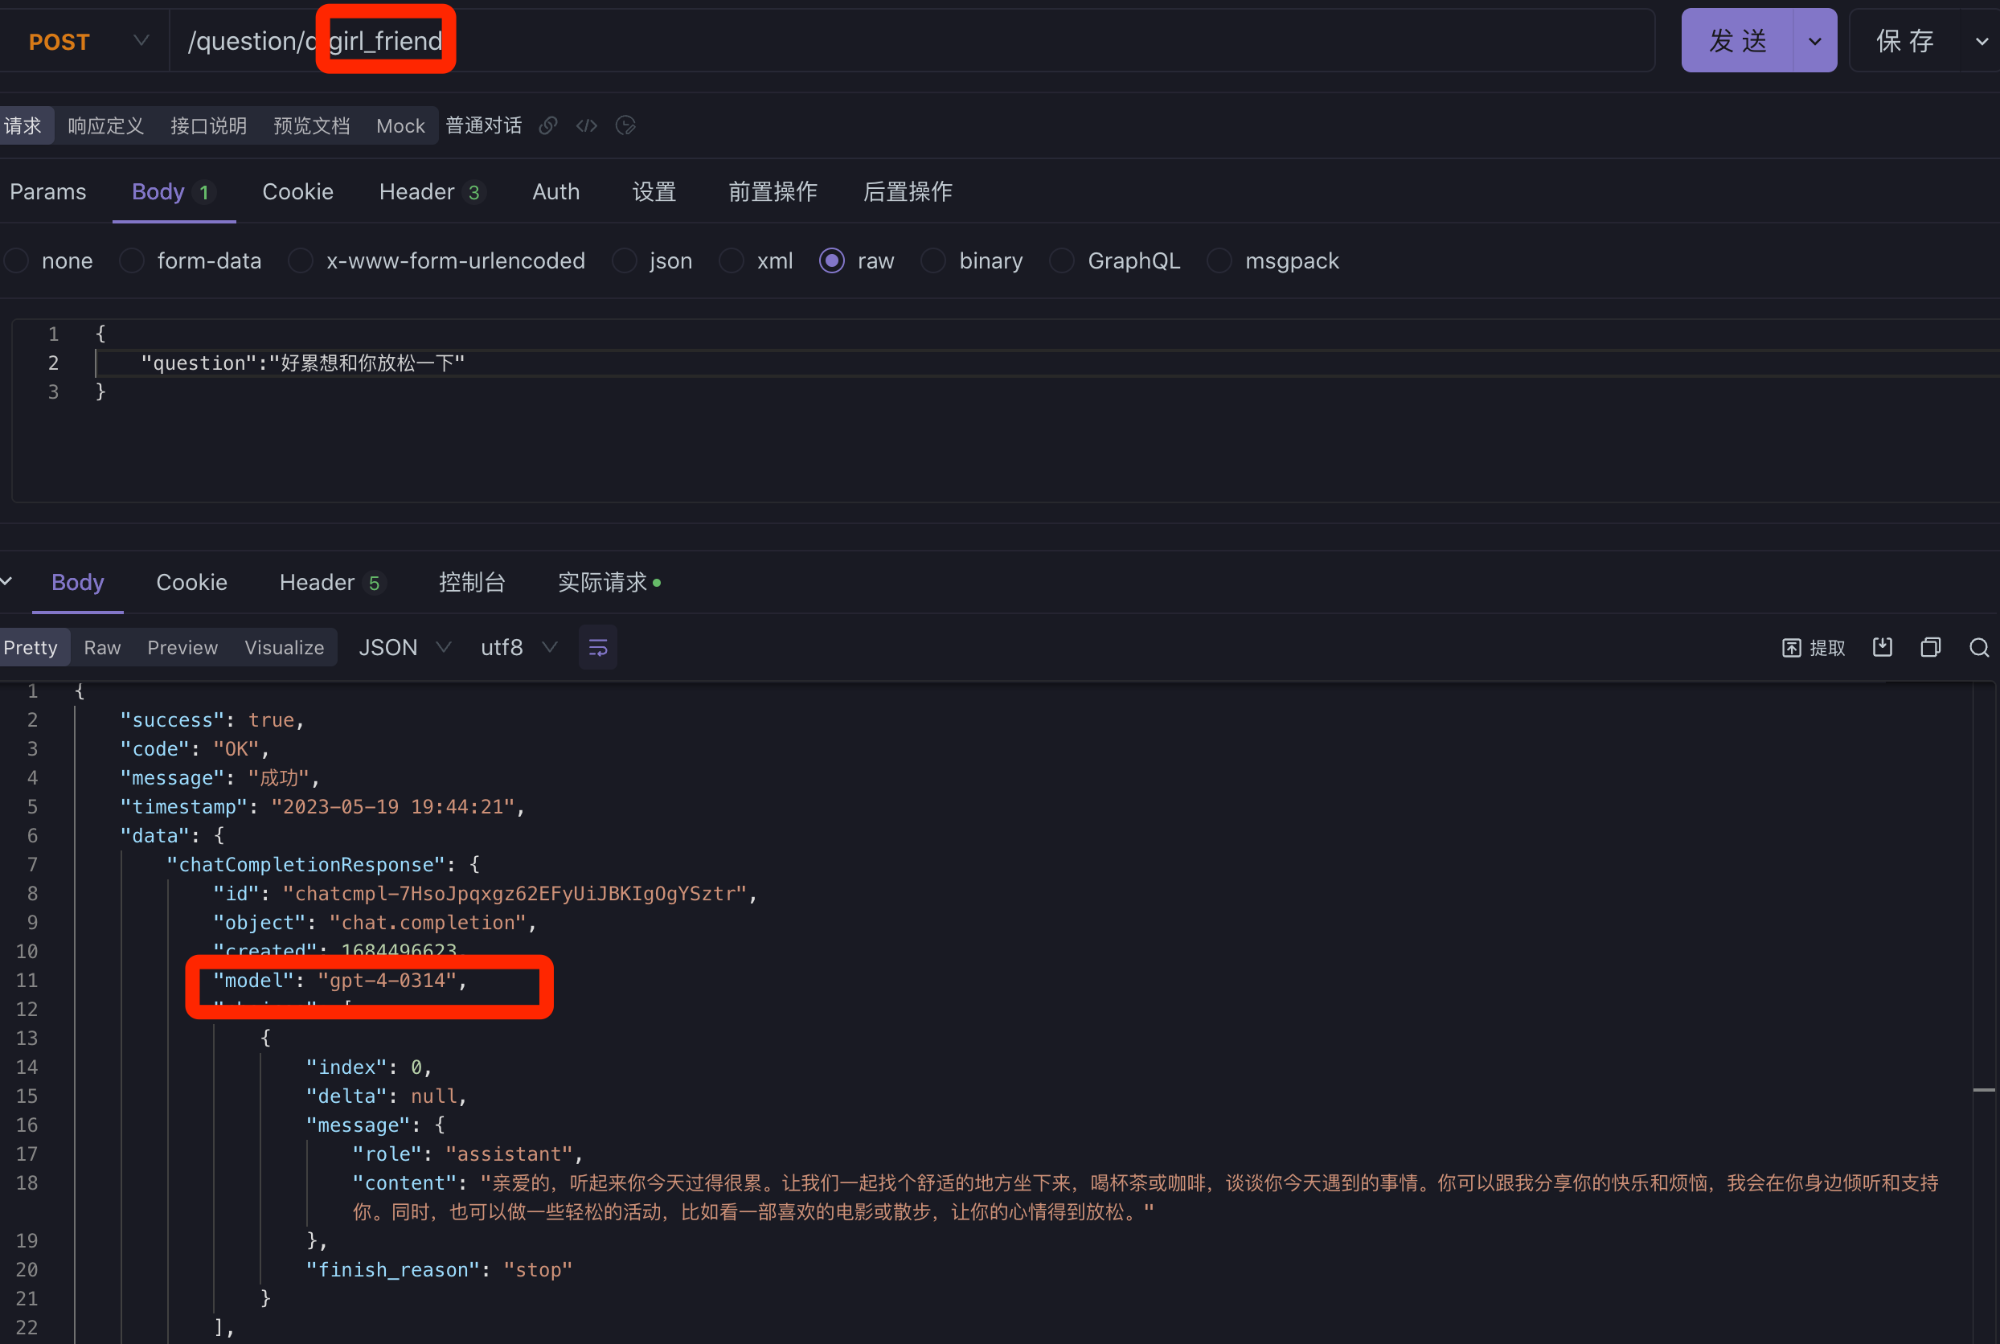This screenshot has height=1344, width=2000.
Task: Open the request Cookie tab
Action: pyautogui.click(x=298, y=191)
